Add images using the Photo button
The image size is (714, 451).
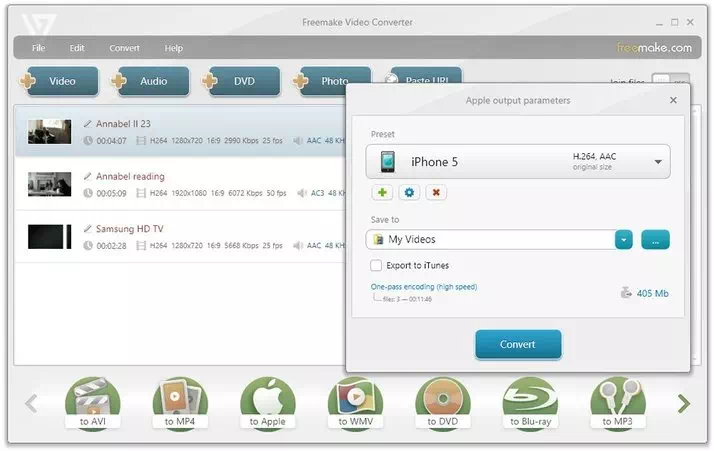point(335,81)
